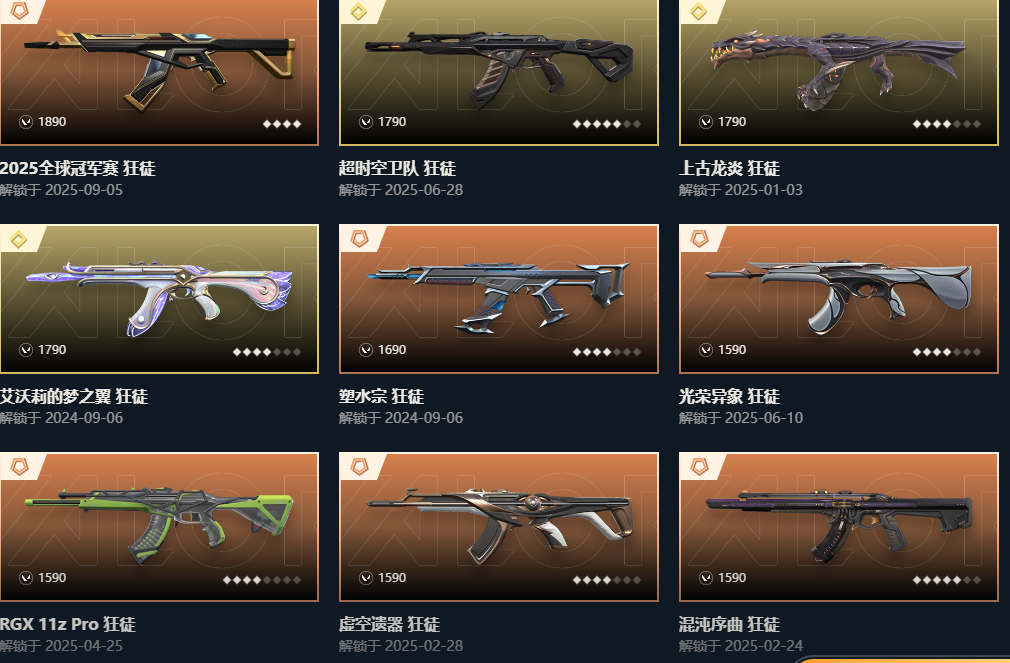Click the tier badge on 混沌序曲 card
The width and height of the screenshot is (1010, 663).
point(699,468)
